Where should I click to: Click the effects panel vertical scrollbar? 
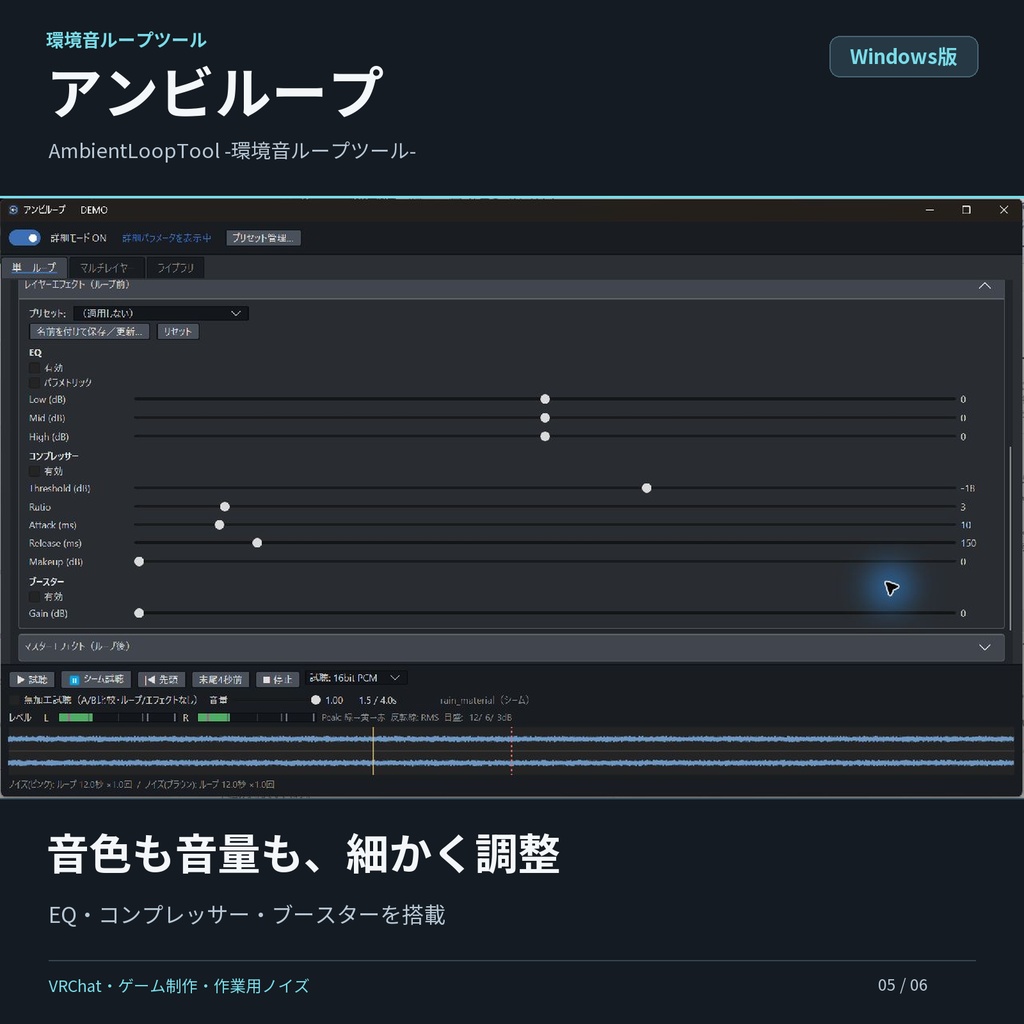click(1010, 538)
